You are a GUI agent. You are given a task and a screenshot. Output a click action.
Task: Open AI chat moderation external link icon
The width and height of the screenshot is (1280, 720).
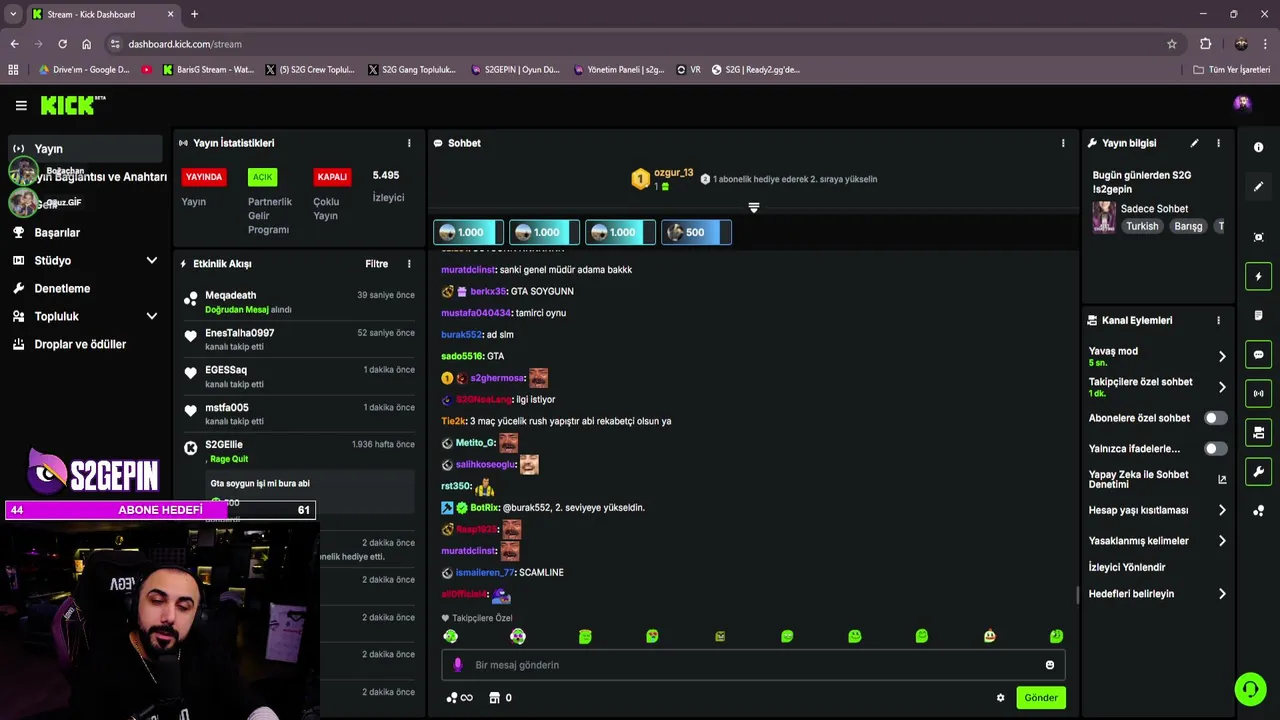1222,479
